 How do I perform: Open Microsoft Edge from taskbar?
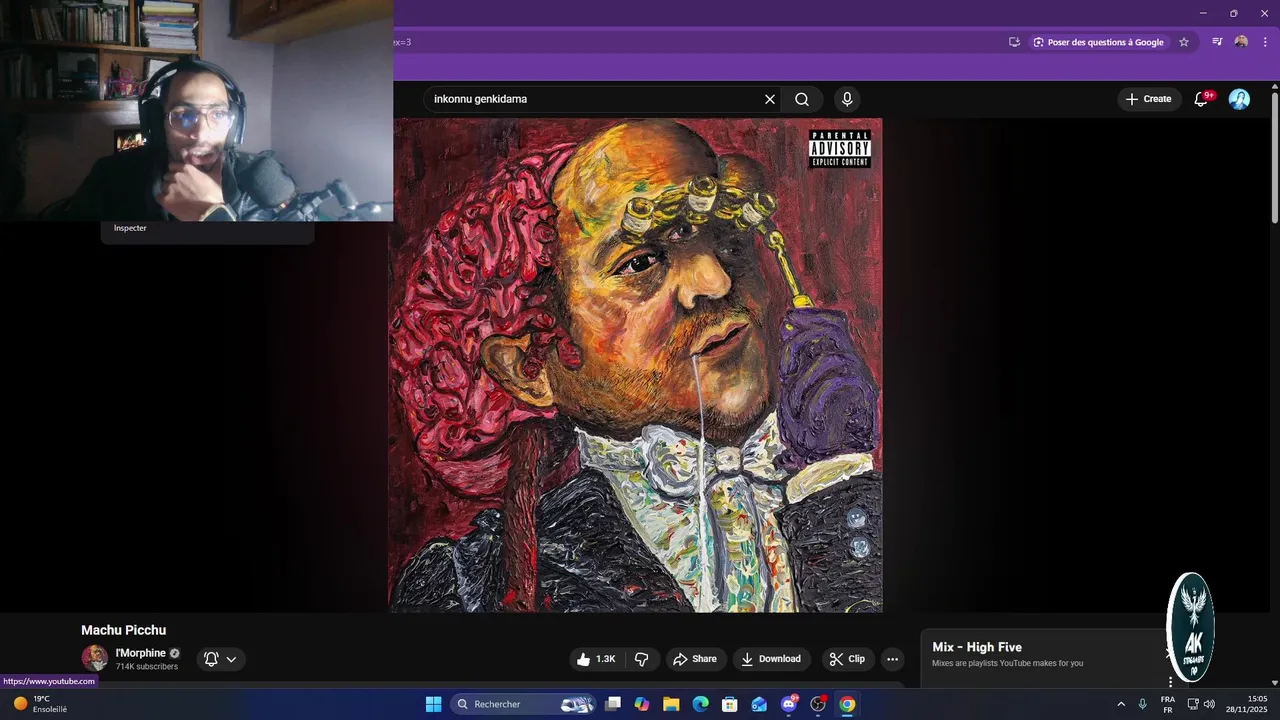click(x=701, y=704)
